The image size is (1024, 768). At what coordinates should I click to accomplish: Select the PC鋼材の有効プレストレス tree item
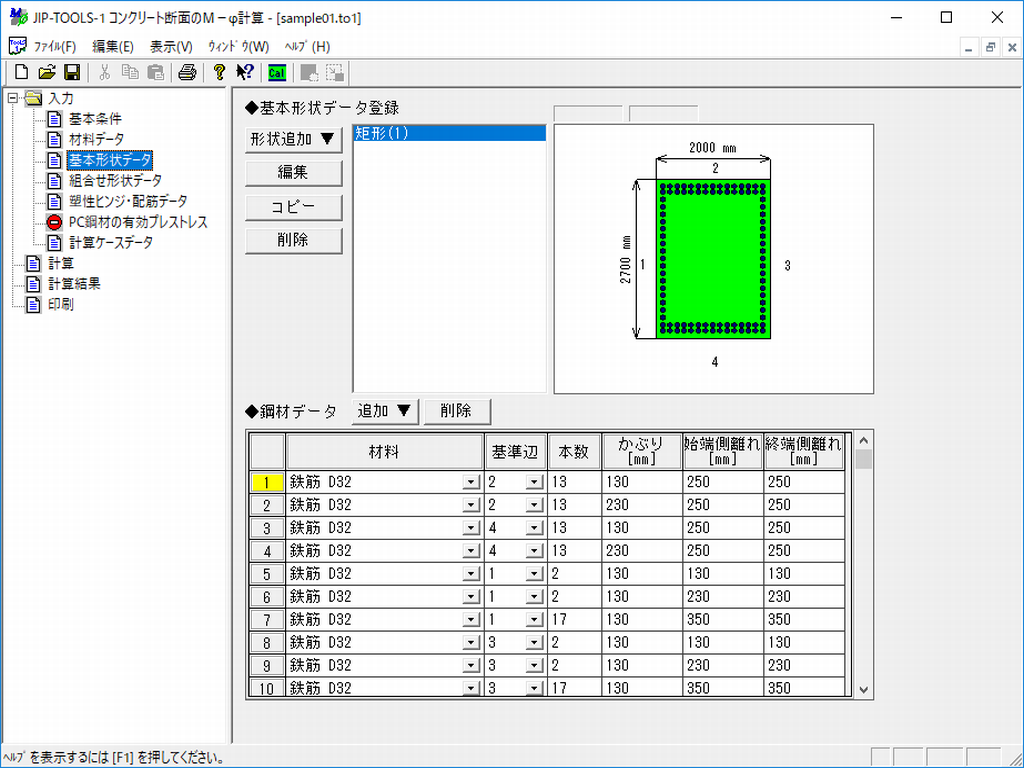click(x=137, y=222)
